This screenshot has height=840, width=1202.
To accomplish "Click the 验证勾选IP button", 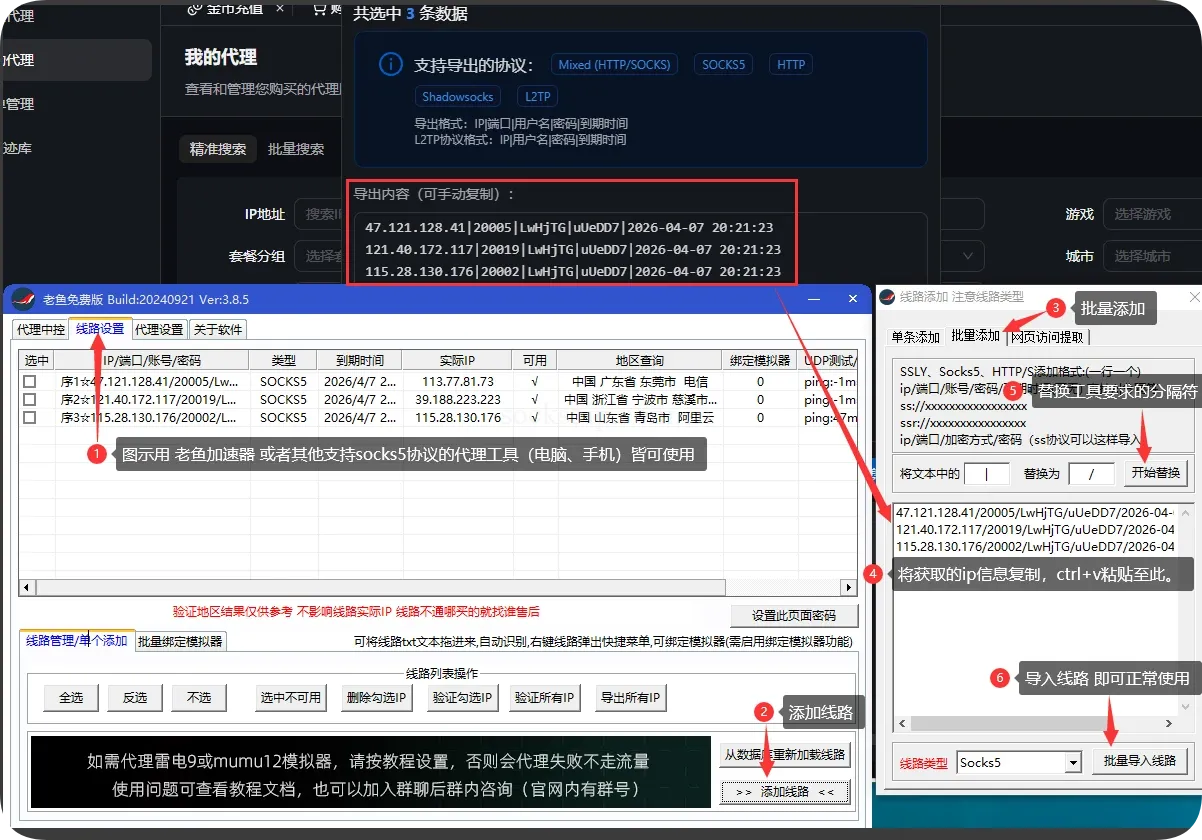I will coord(461,698).
